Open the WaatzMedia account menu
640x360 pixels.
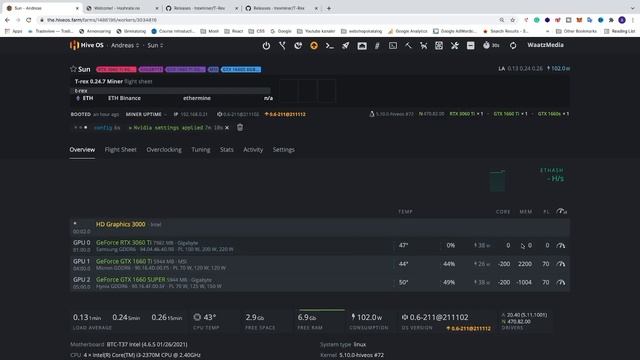tap(545, 45)
